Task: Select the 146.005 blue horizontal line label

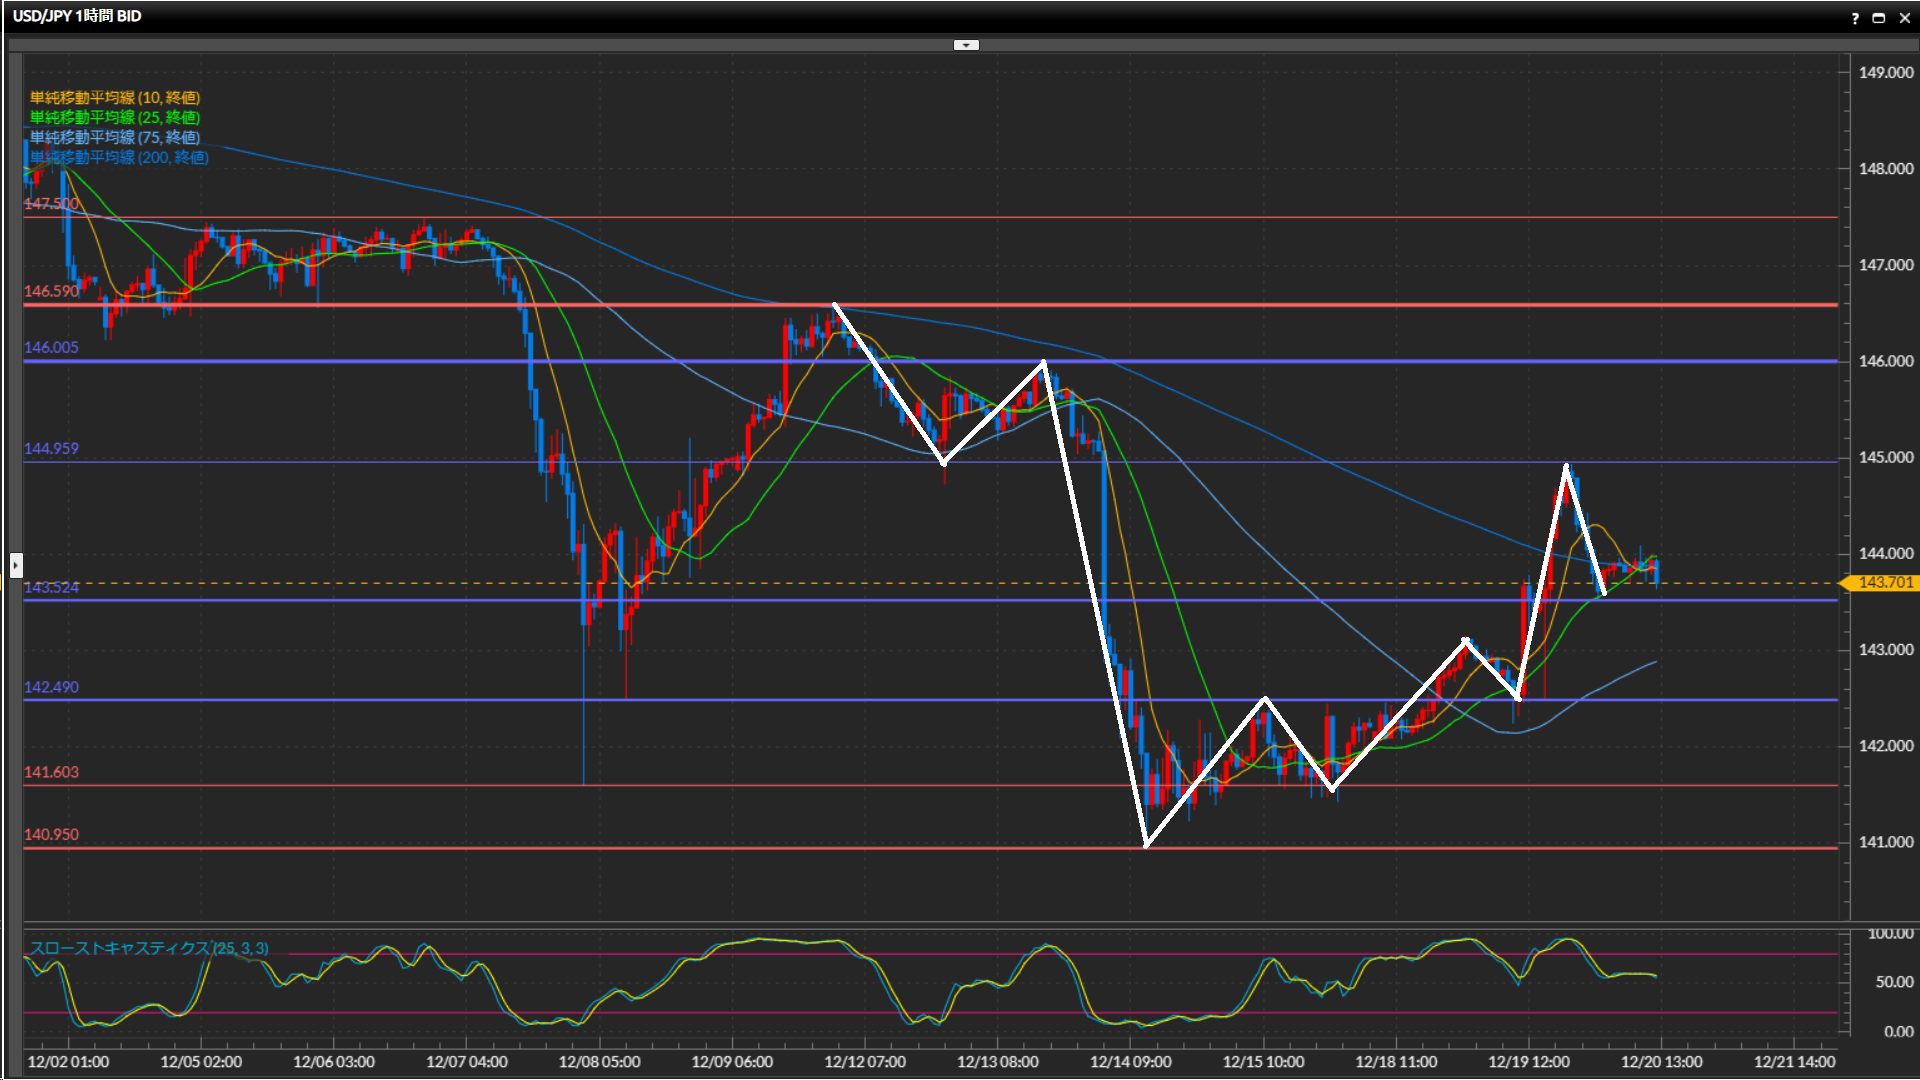Action: click(51, 347)
